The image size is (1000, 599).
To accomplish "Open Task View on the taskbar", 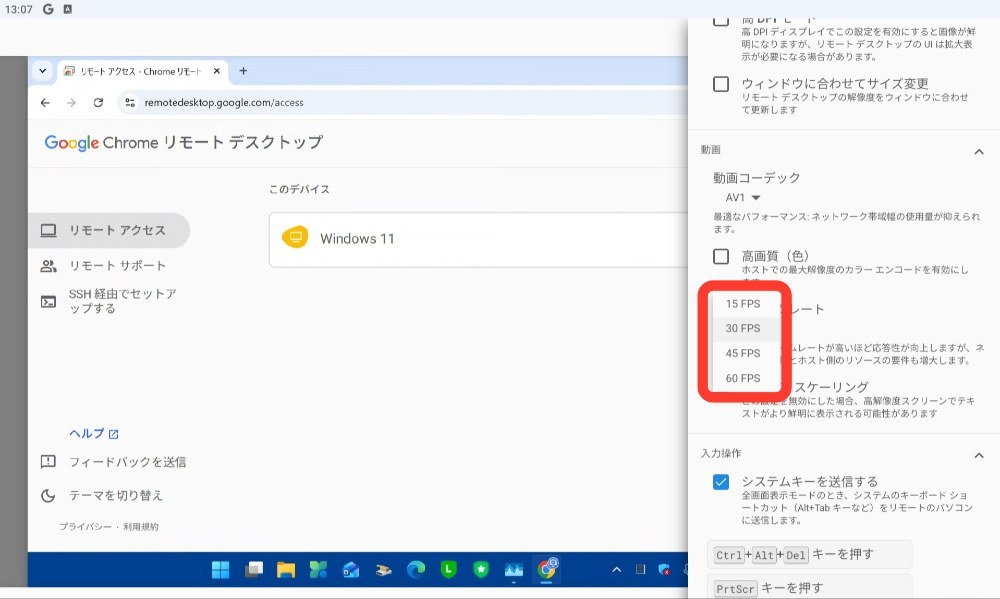I will pyautogui.click(x=253, y=570).
